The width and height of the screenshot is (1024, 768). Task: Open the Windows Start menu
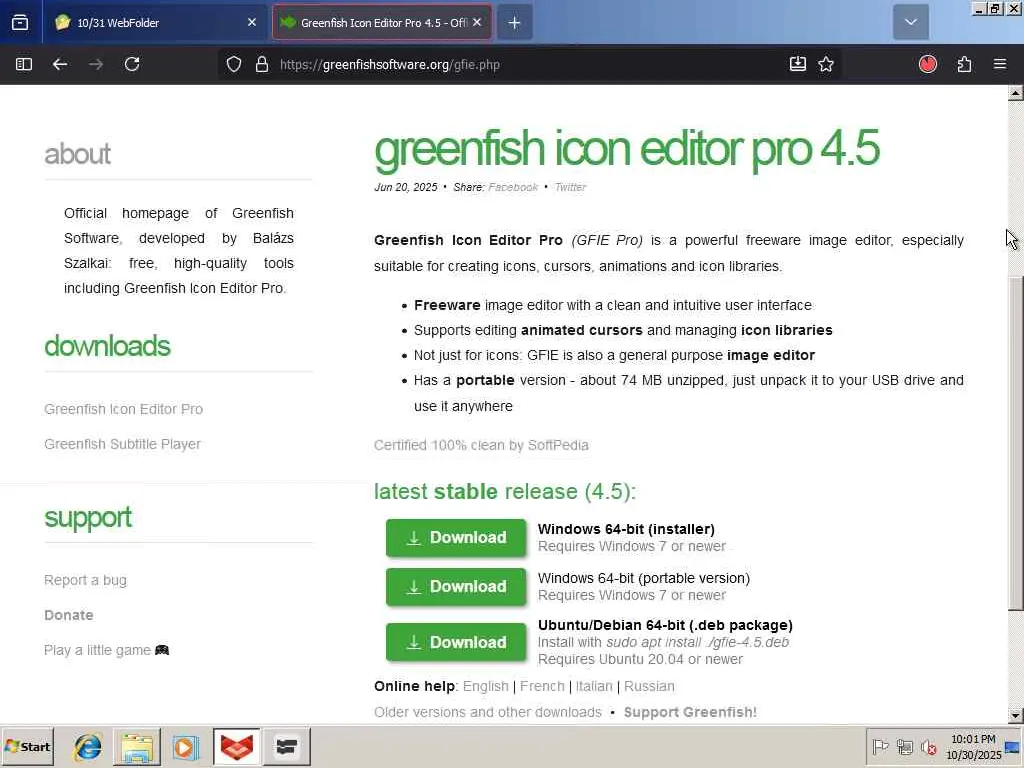point(28,746)
